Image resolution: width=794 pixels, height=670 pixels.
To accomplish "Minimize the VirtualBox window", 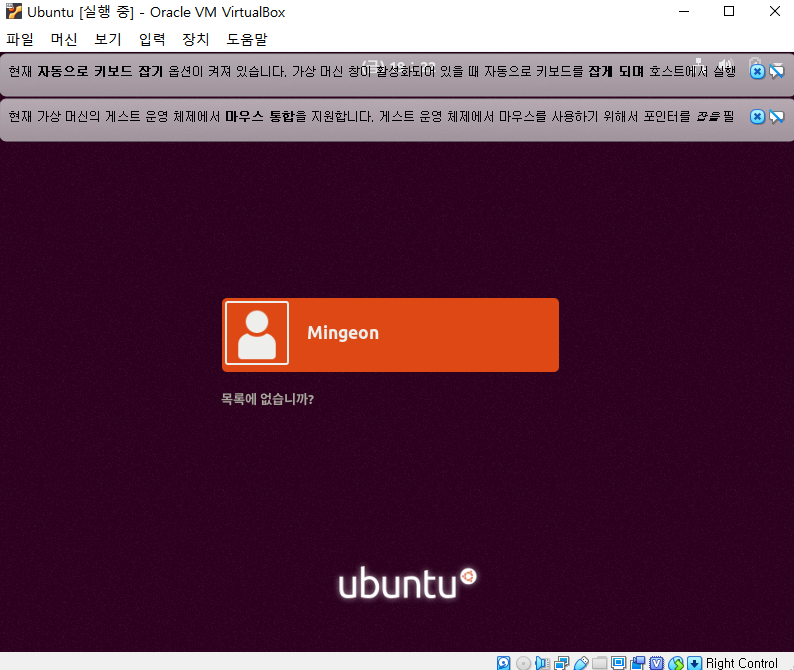I will click(x=684, y=11).
